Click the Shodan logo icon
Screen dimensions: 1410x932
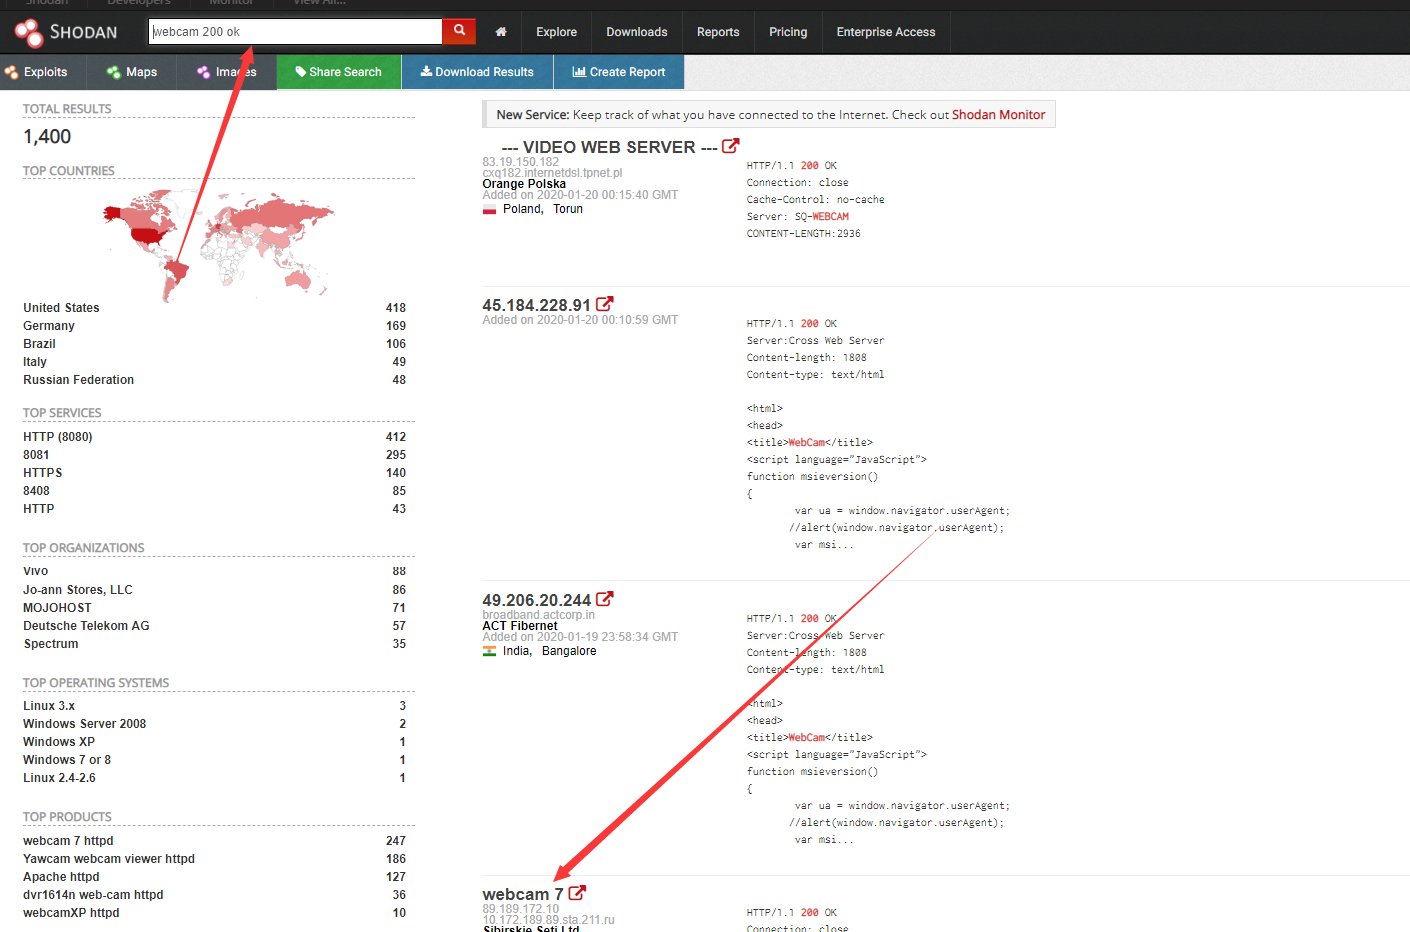(x=29, y=33)
